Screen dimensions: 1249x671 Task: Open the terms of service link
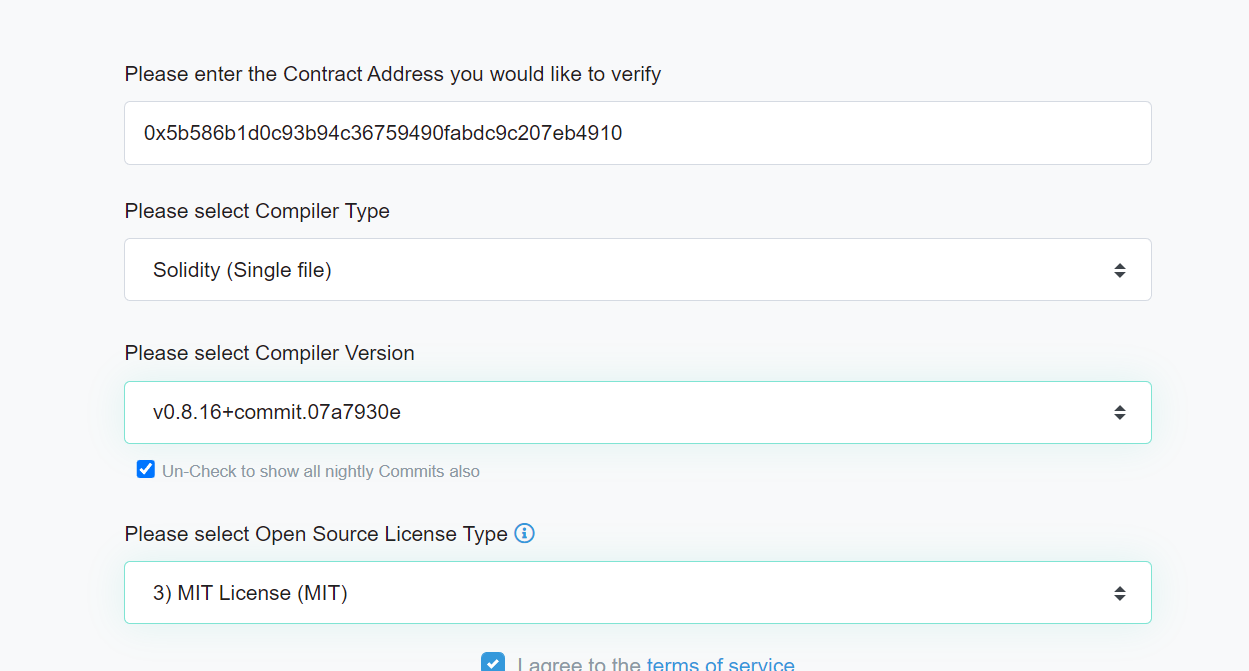point(721,664)
